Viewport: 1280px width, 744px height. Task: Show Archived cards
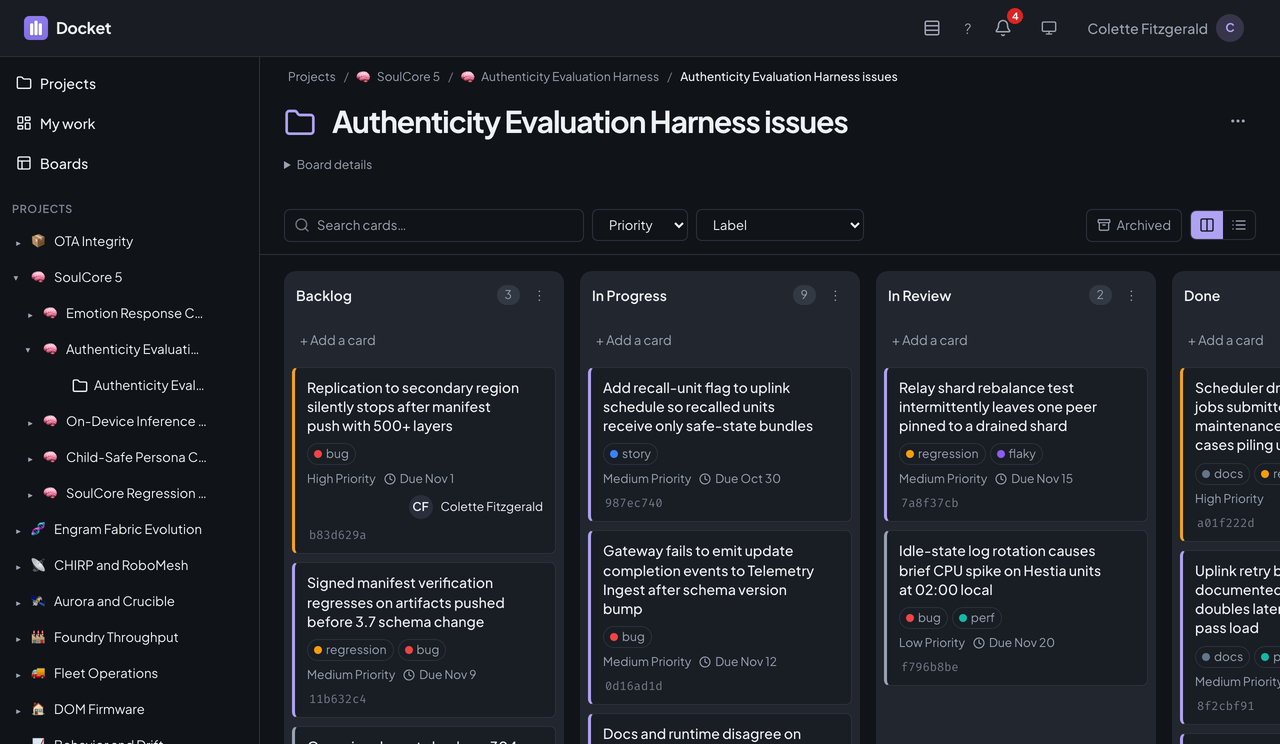1134,225
